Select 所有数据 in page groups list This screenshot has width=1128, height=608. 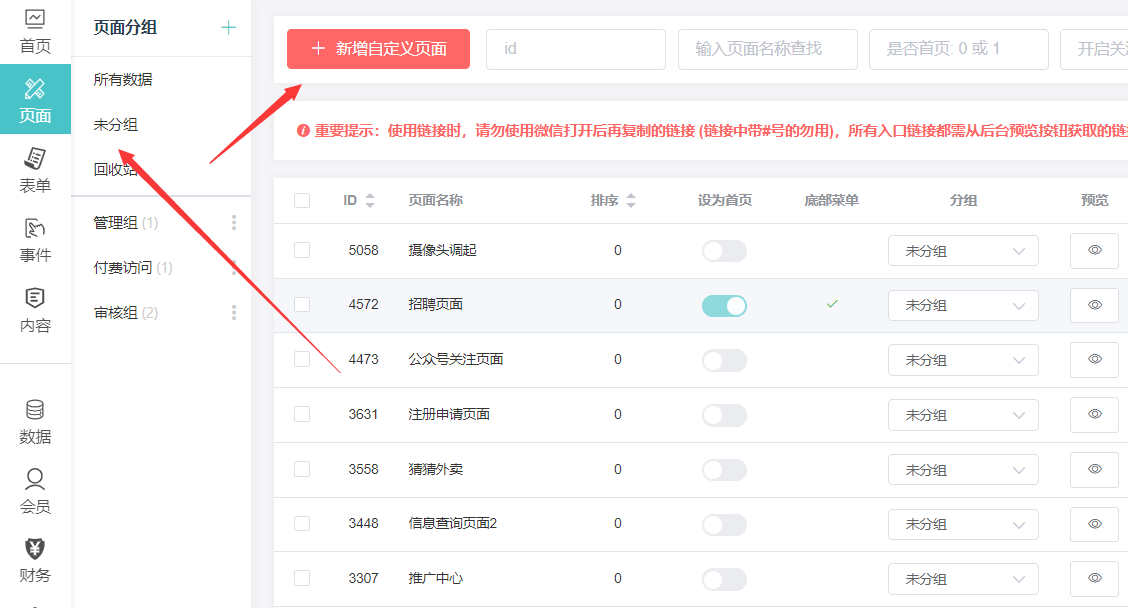(x=123, y=80)
